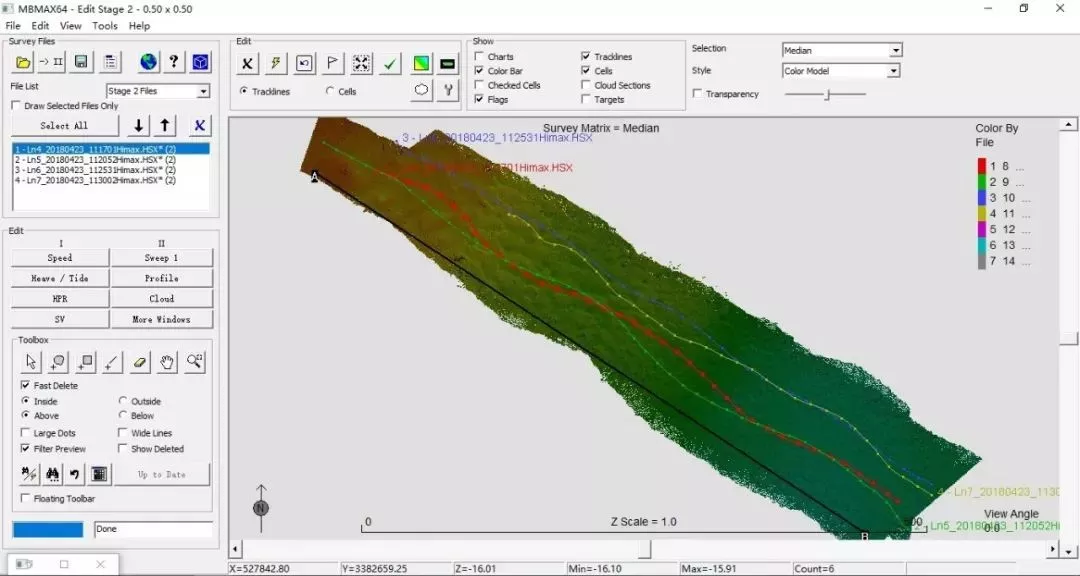Viewport: 1080px width, 576px height.
Task: Remove file with the blue X icon
Action: 199,125
